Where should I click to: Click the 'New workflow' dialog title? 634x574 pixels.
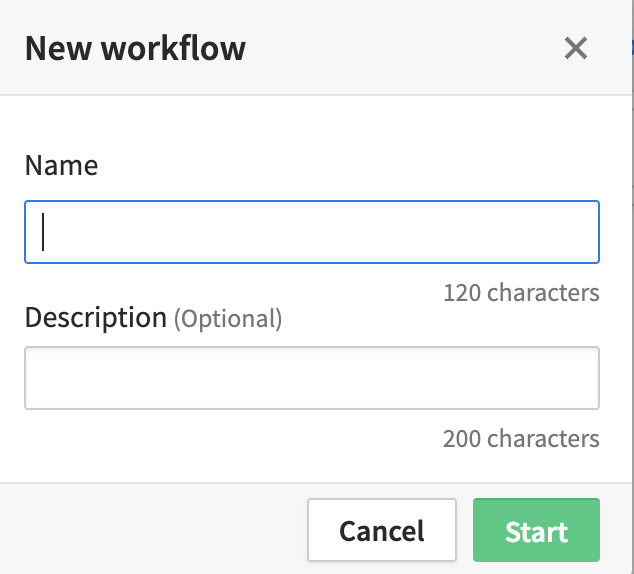135,49
